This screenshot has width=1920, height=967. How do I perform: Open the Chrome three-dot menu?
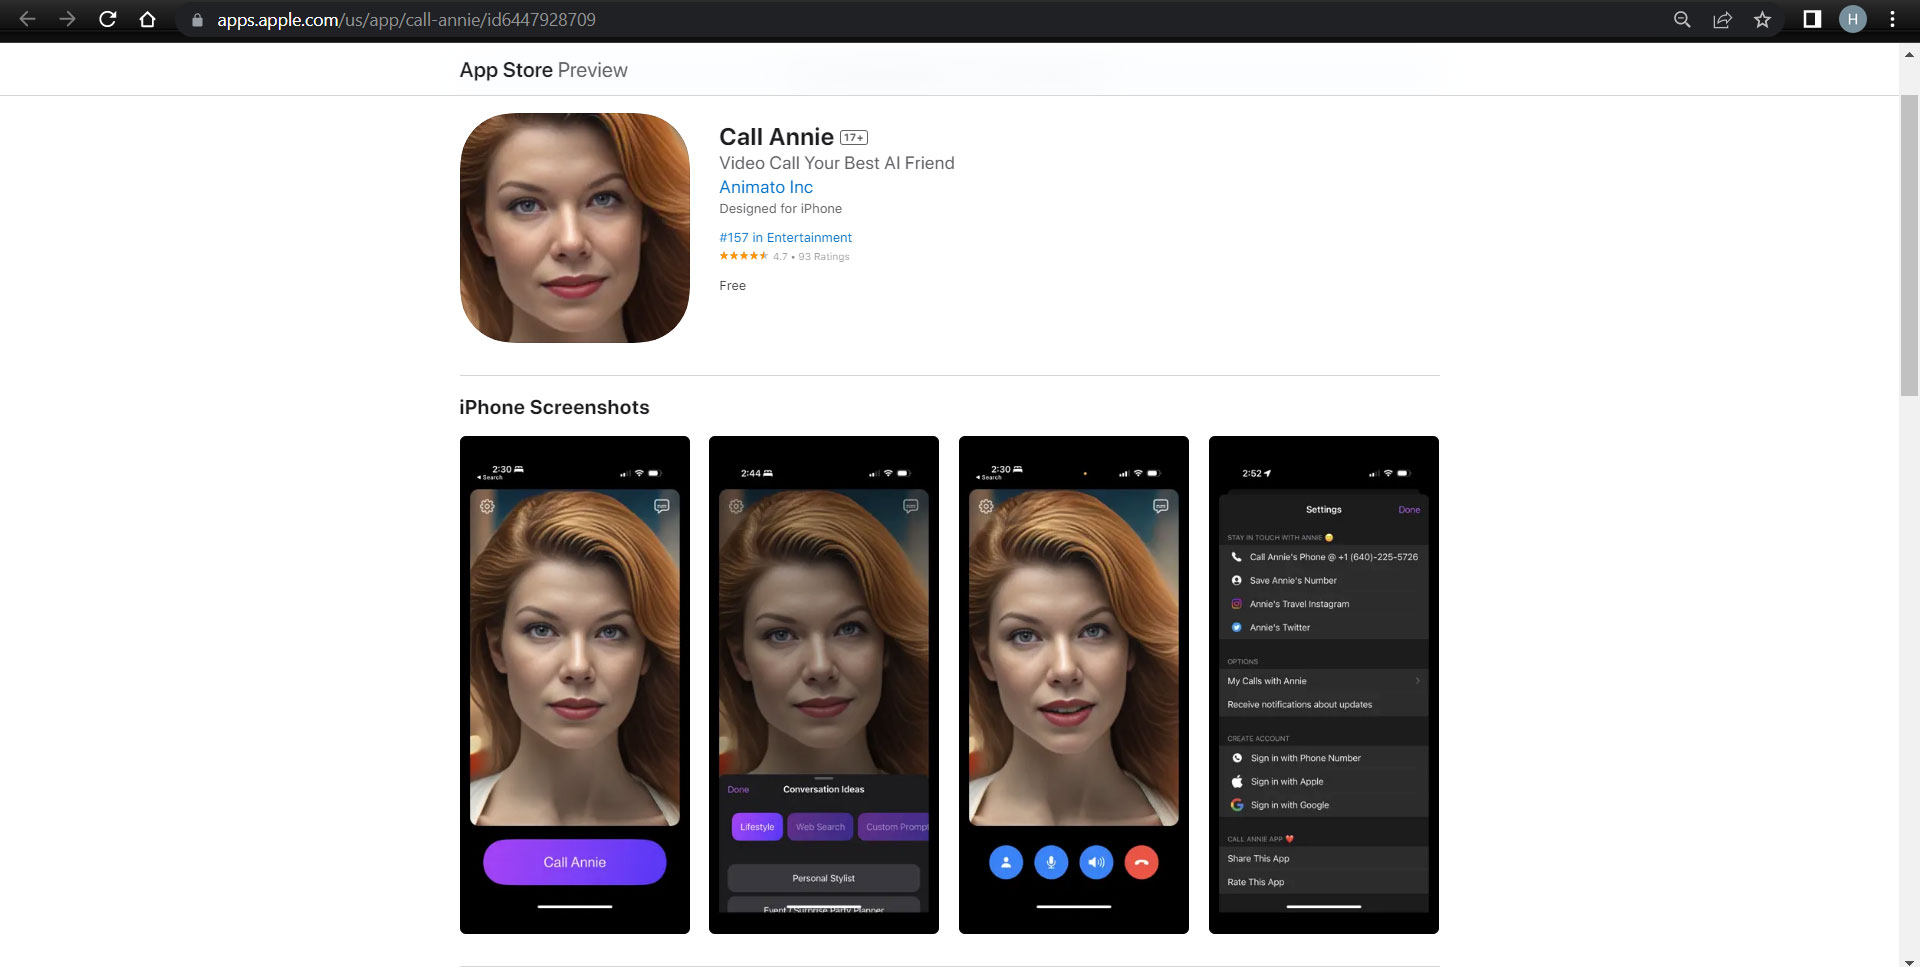[x=1892, y=19]
